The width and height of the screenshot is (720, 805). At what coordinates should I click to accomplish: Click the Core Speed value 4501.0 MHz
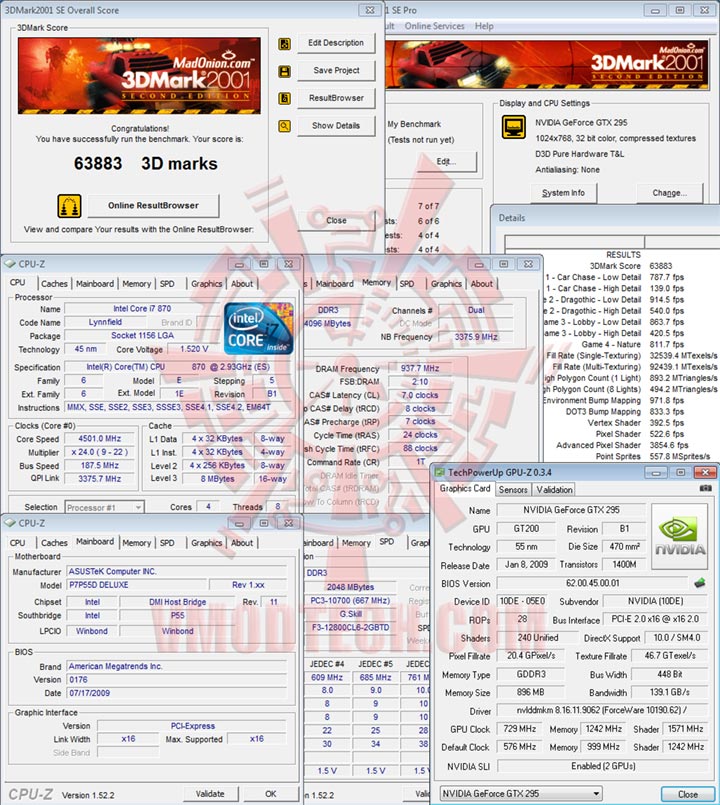(100, 439)
